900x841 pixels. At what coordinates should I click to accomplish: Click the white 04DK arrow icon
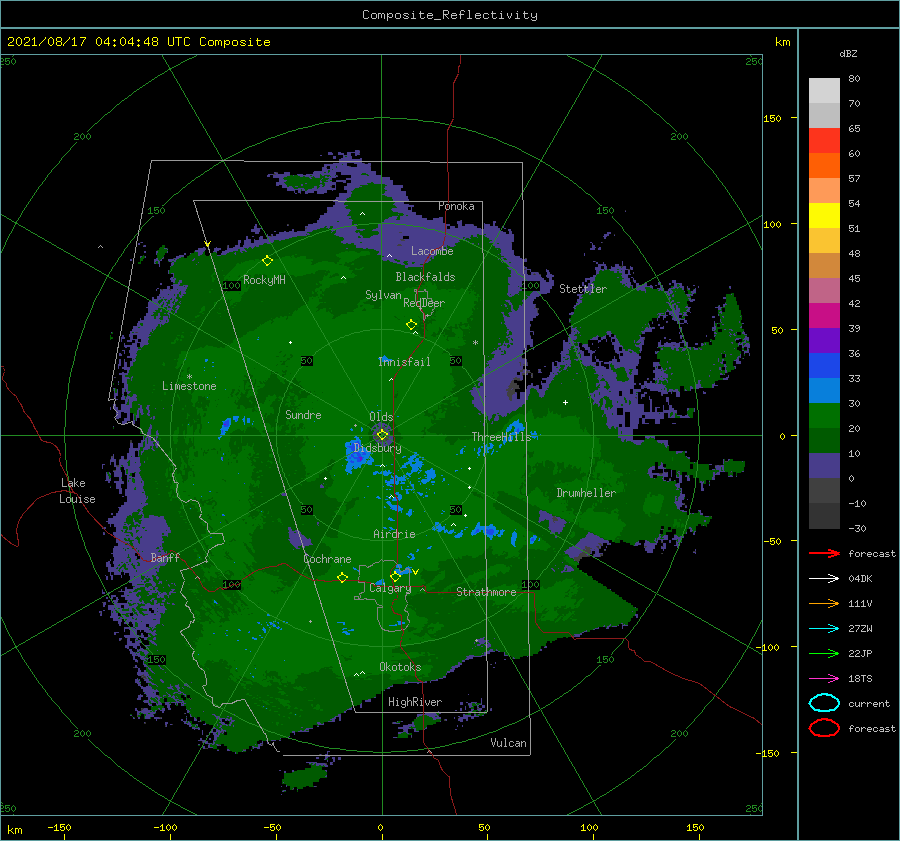point(824,578)
